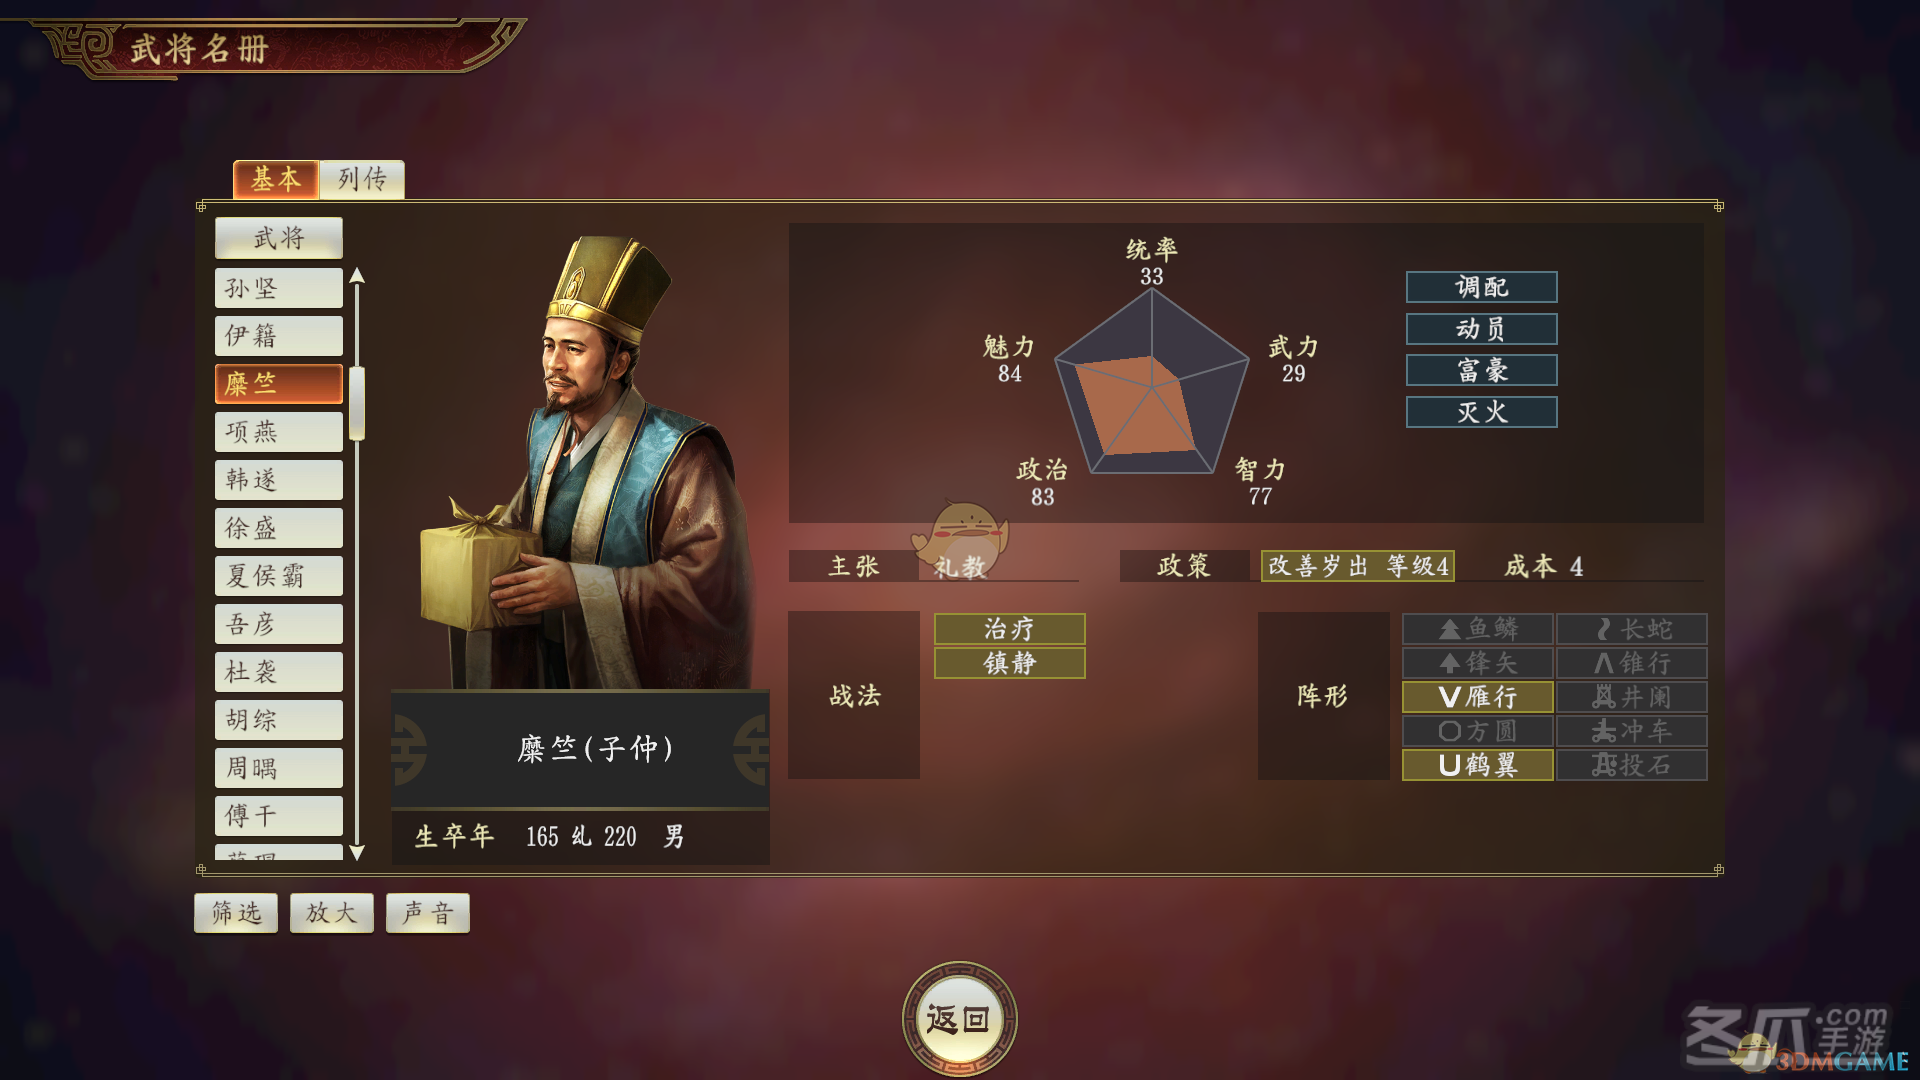Click the list scroll down arrow
The image size is (1920, 1080).
(357, 852)
